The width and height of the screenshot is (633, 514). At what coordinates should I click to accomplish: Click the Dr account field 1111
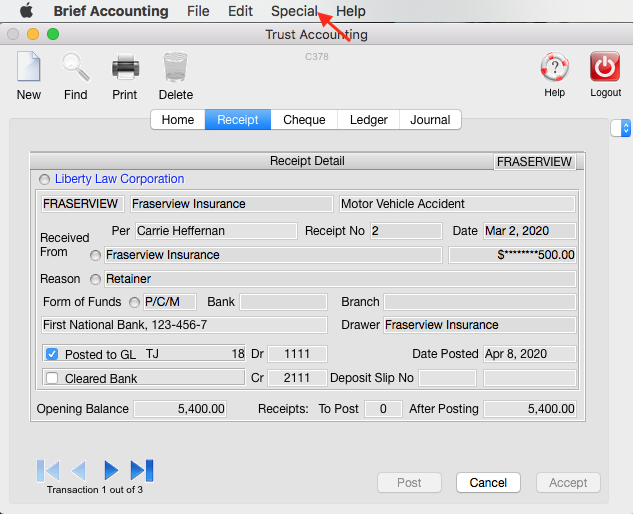[298, 354]
